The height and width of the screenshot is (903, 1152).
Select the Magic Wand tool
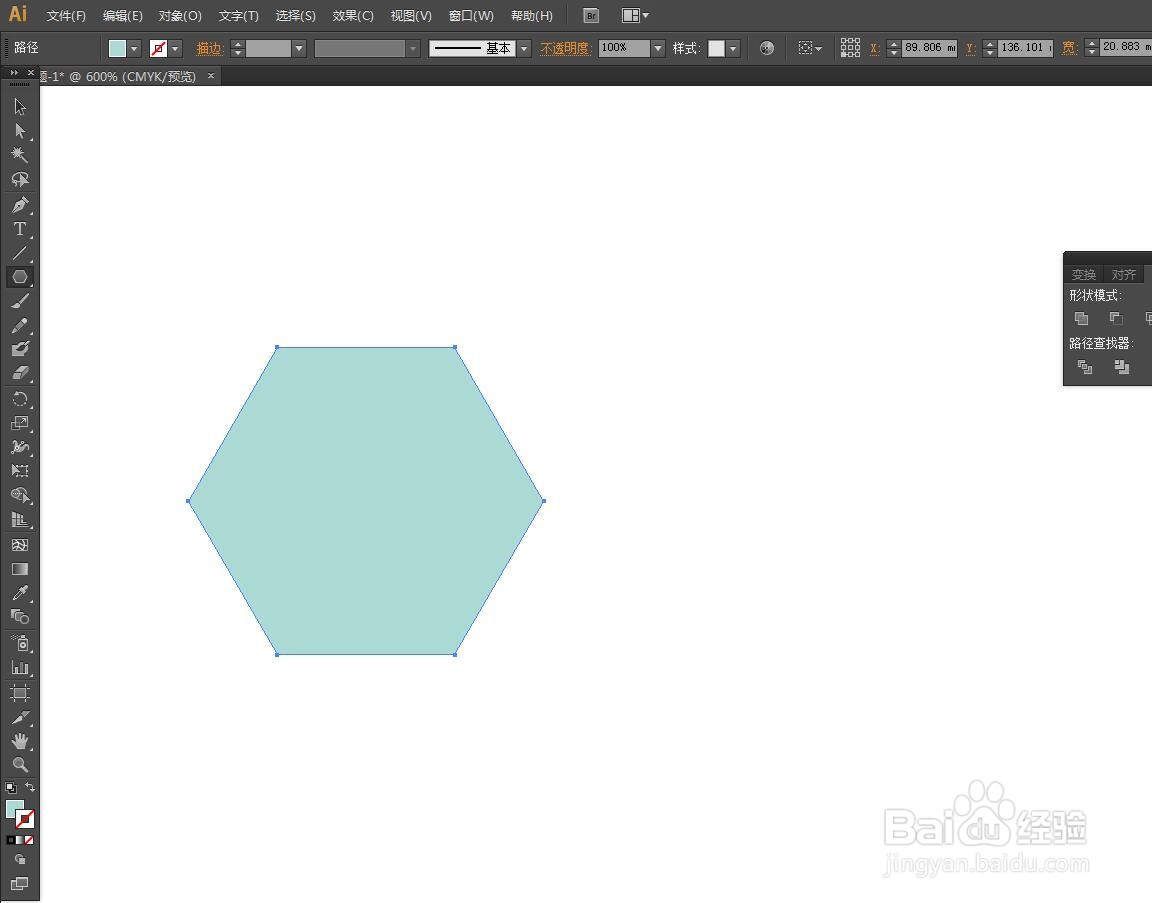pos(20,155)
